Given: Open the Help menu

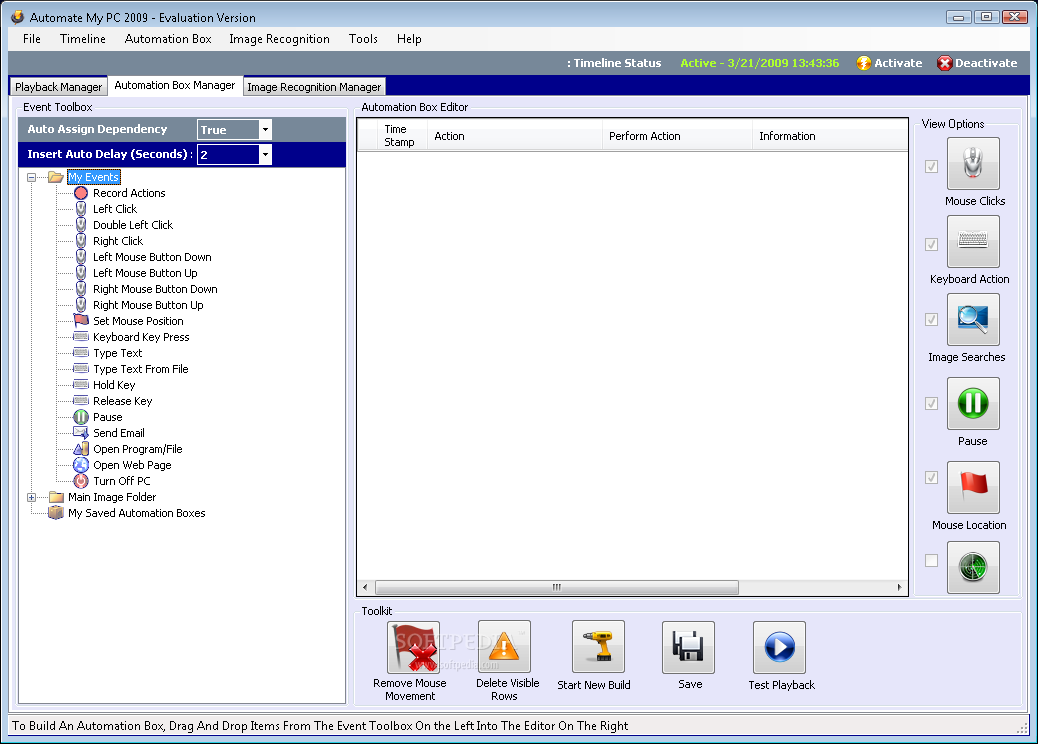Looking at the screenshot, I should pos(409,39).
